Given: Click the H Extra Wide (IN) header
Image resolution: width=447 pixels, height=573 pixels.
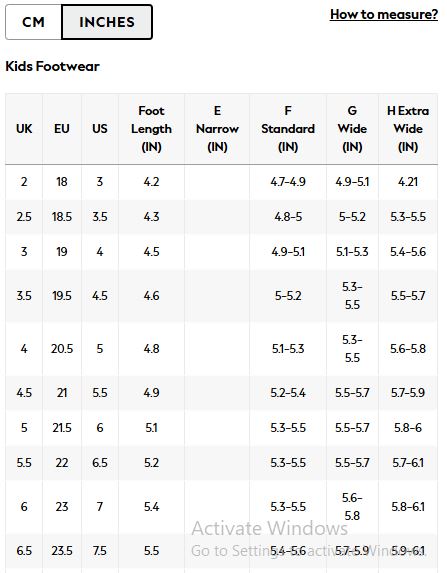Looking at the screenshot, I should tap(408, 129).
